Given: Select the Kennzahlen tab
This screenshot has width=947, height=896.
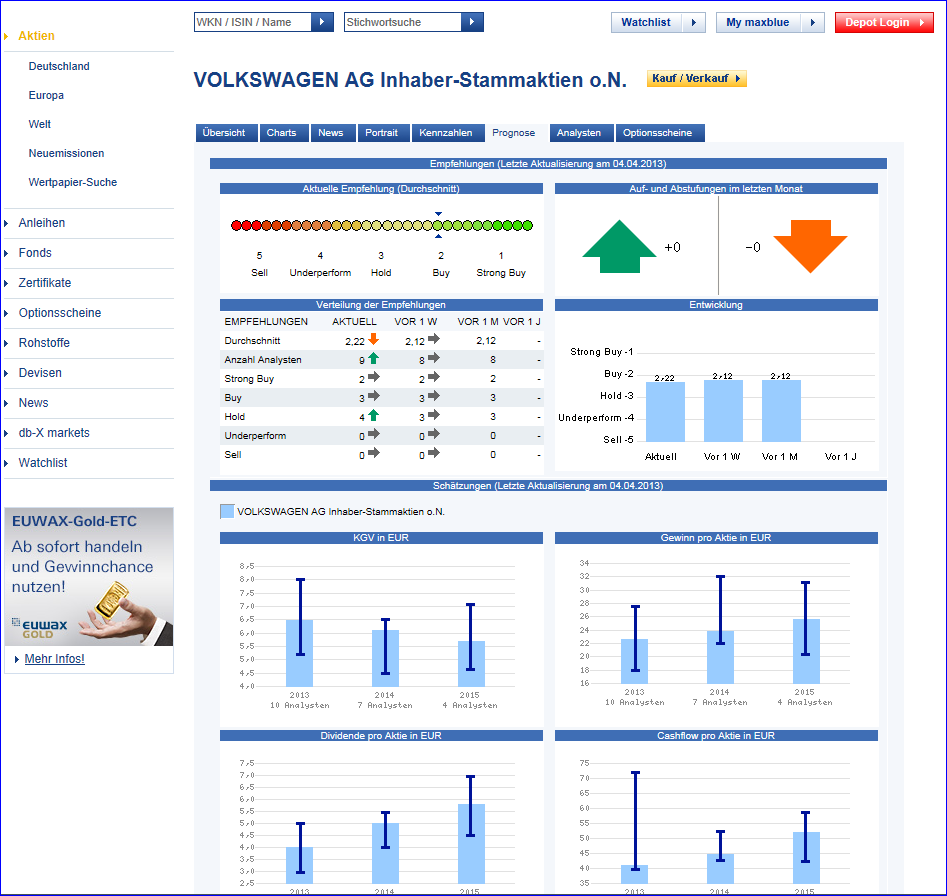Looking at the screenshot, I should (x=448, y=133).
